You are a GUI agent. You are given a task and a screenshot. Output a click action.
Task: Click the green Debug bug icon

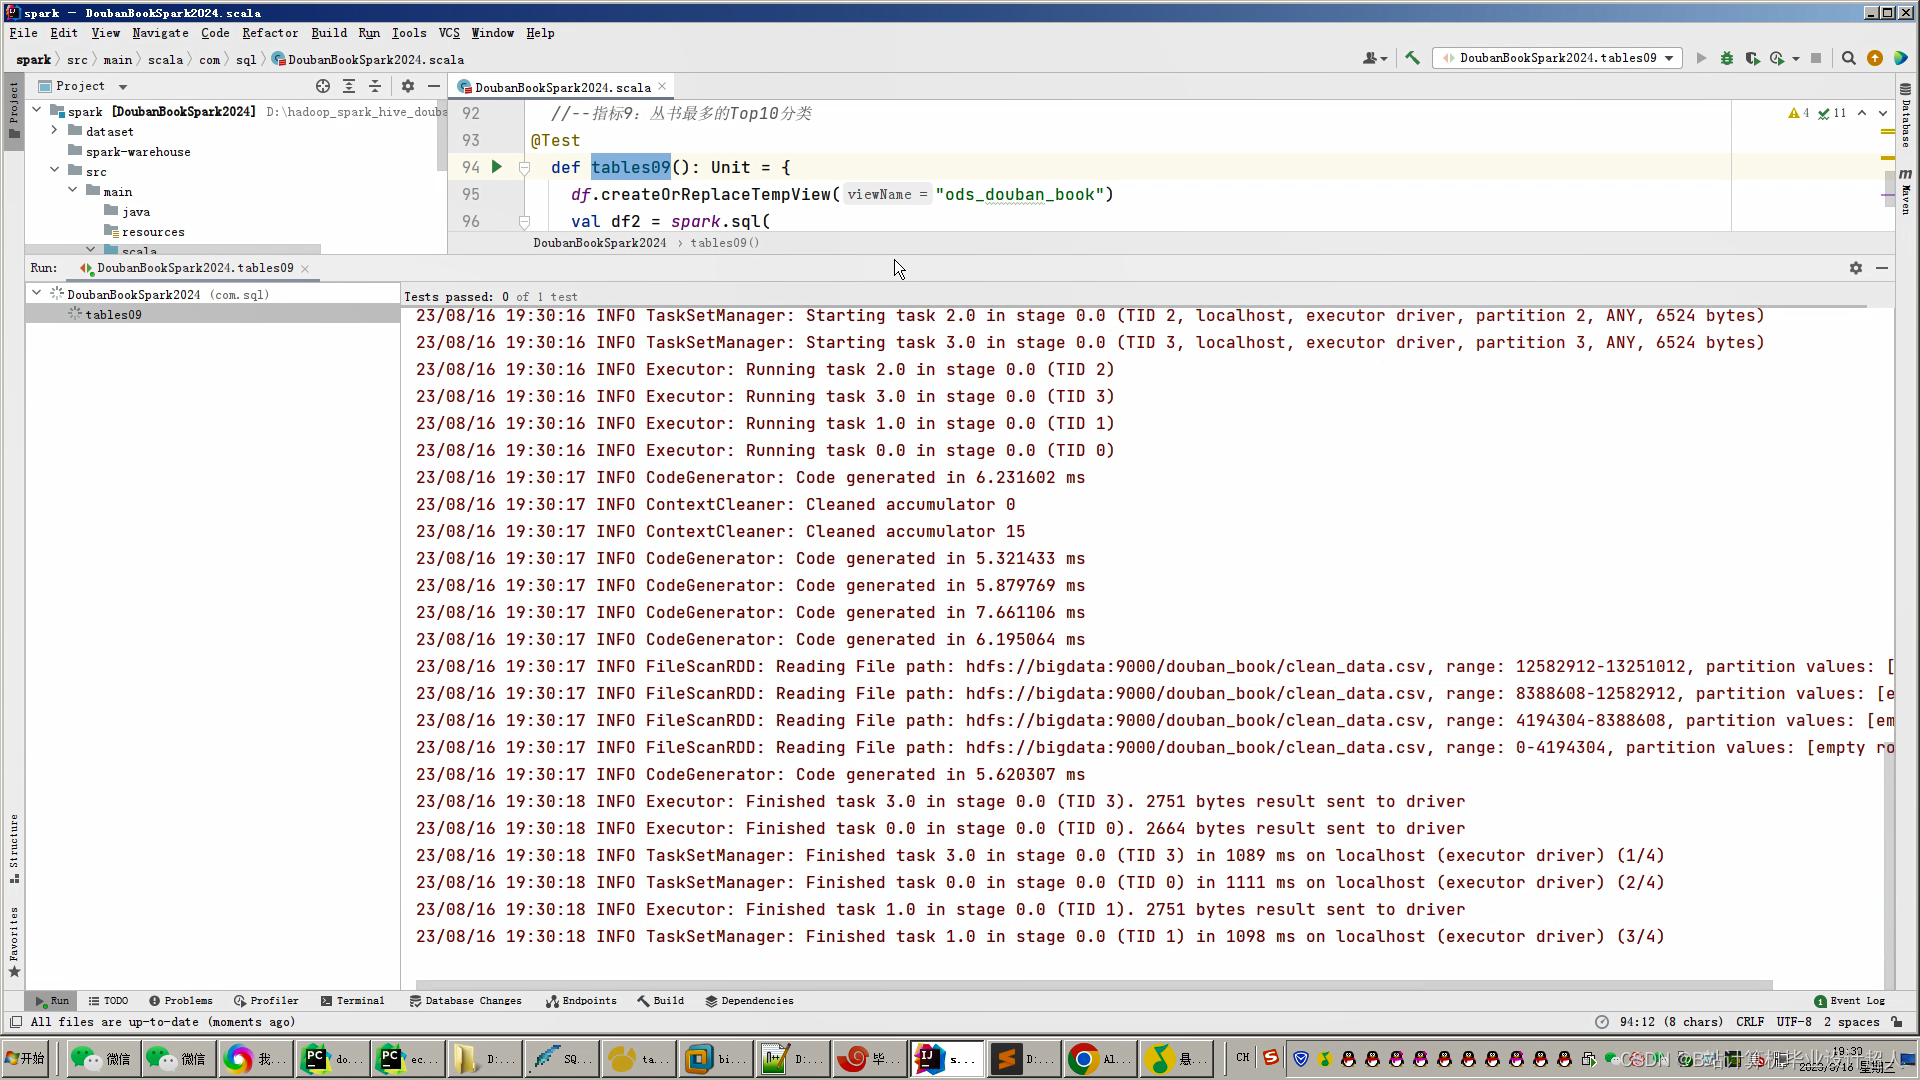coord(1726,58)
